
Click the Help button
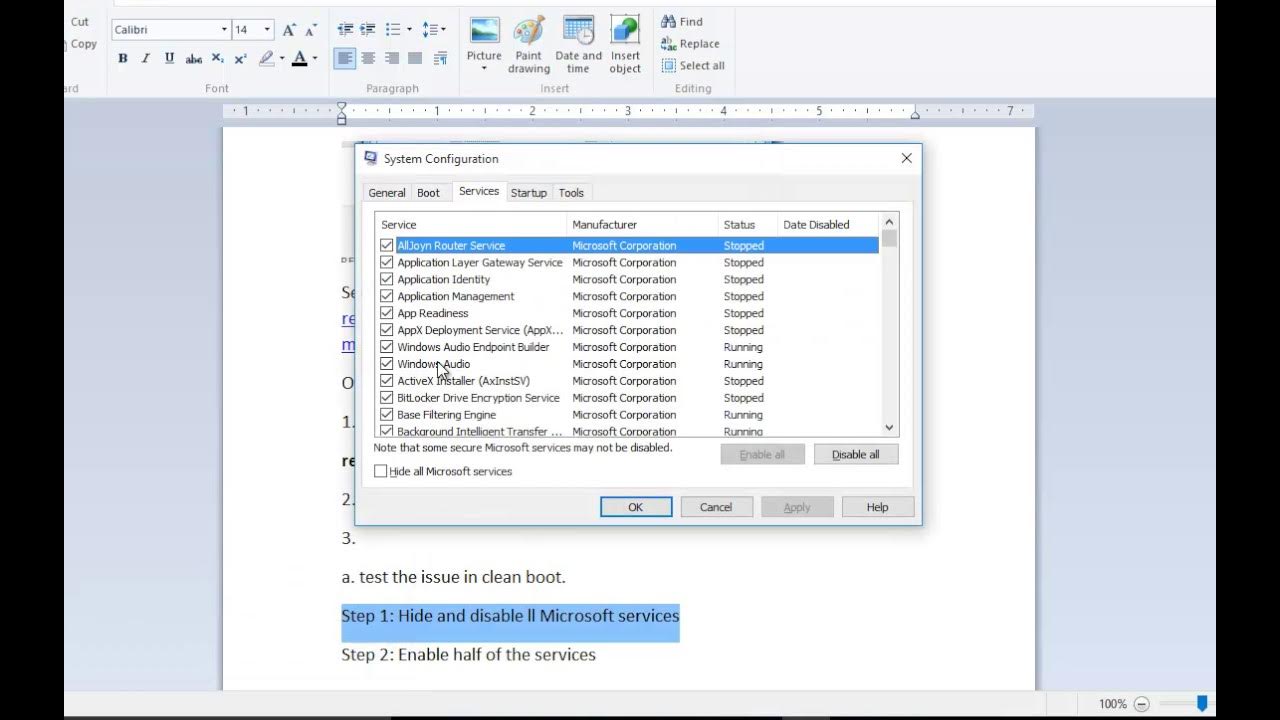pyautogui.click(x=877, y=507)
